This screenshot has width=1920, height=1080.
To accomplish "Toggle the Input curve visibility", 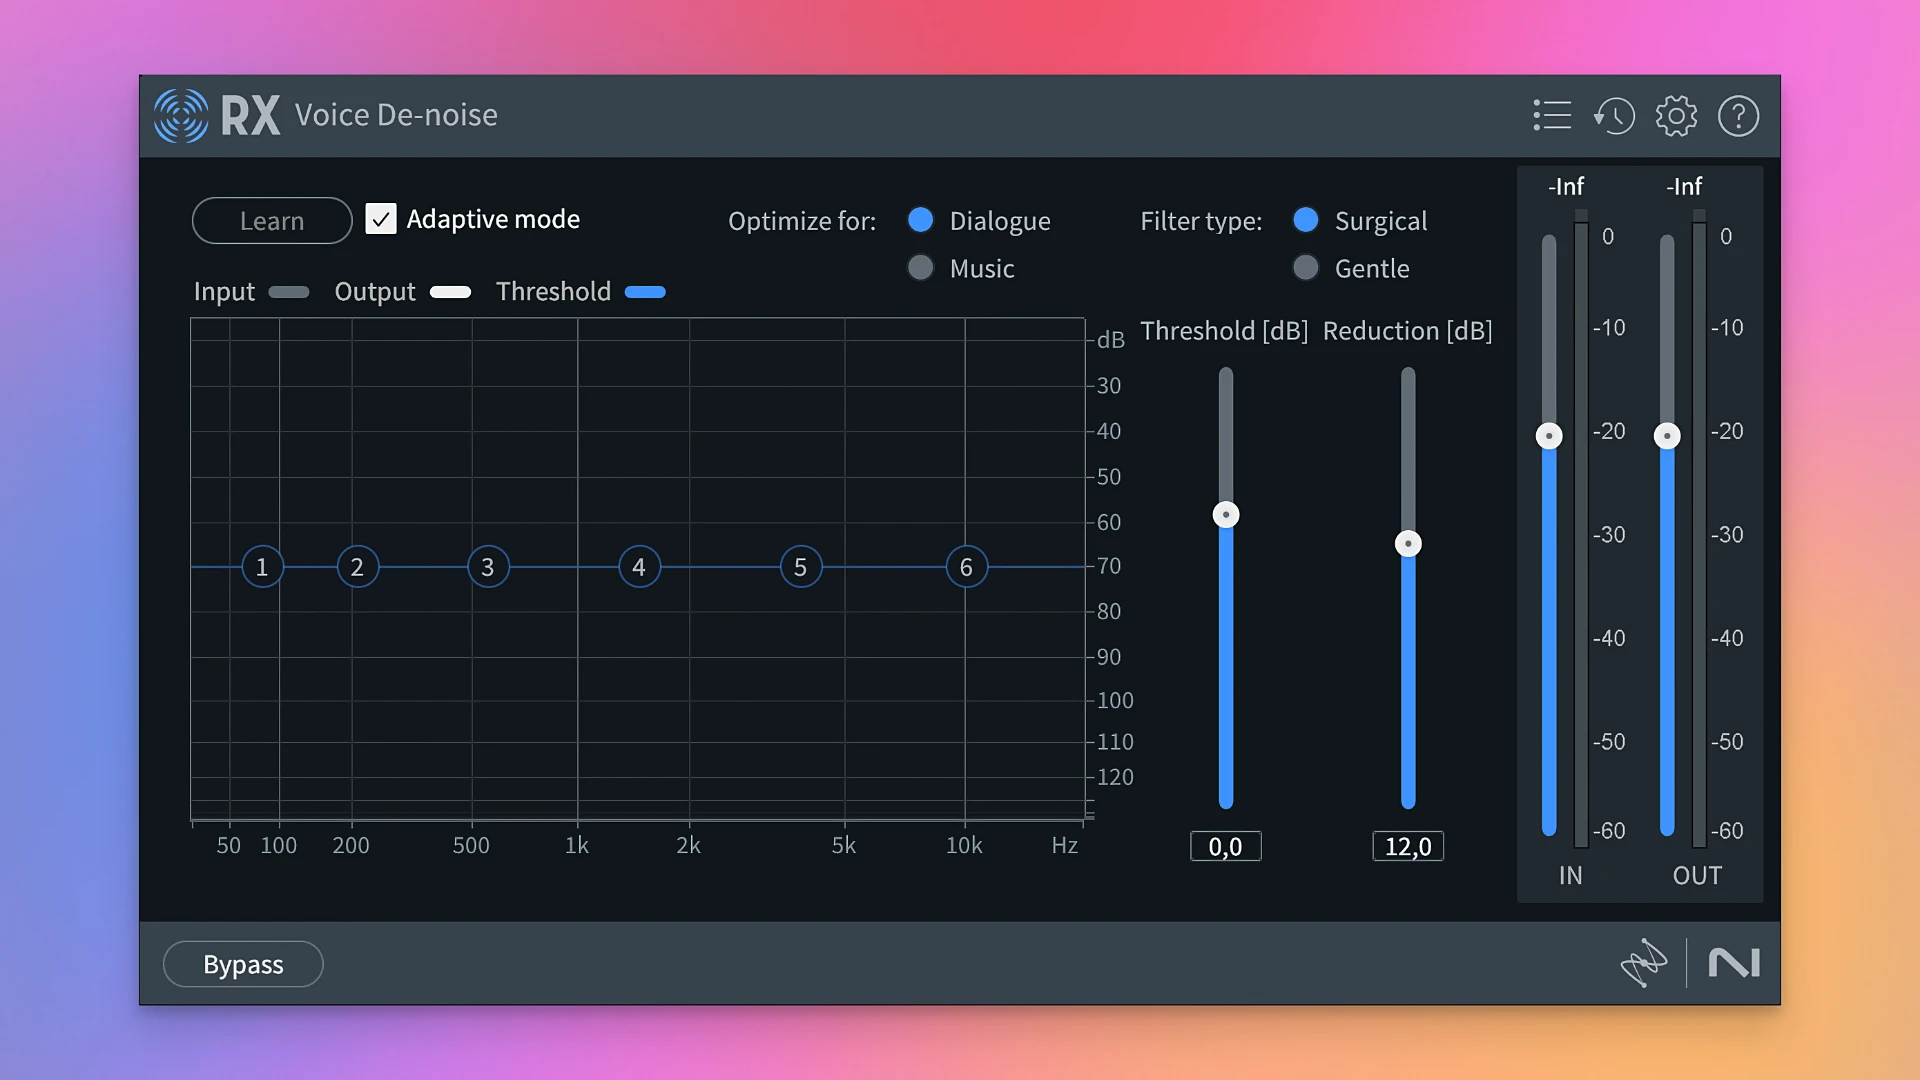I will click(288, 291).
